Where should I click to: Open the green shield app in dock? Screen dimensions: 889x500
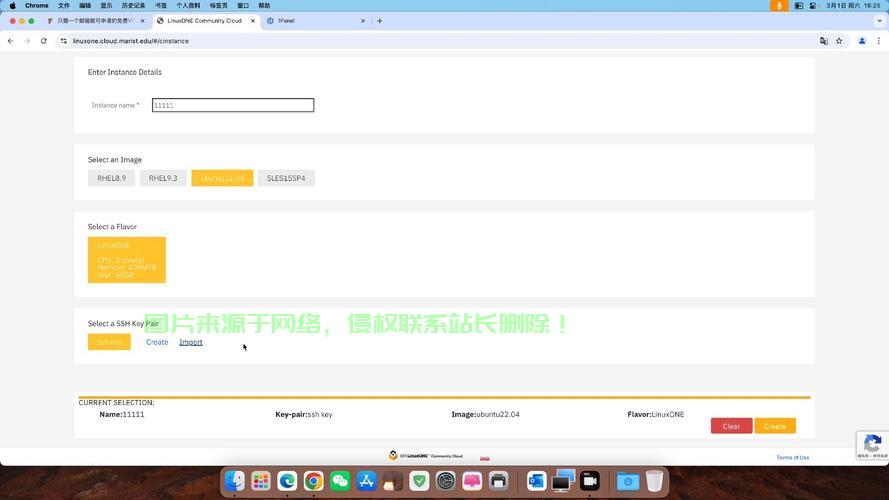pos(419,481)
